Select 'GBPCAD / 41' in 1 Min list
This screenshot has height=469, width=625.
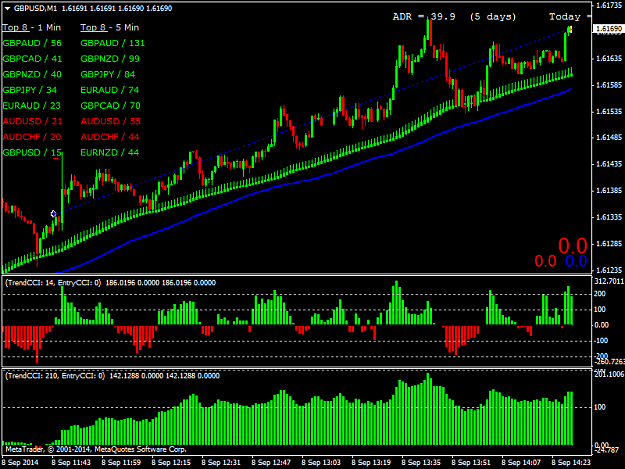coord(32,59)
